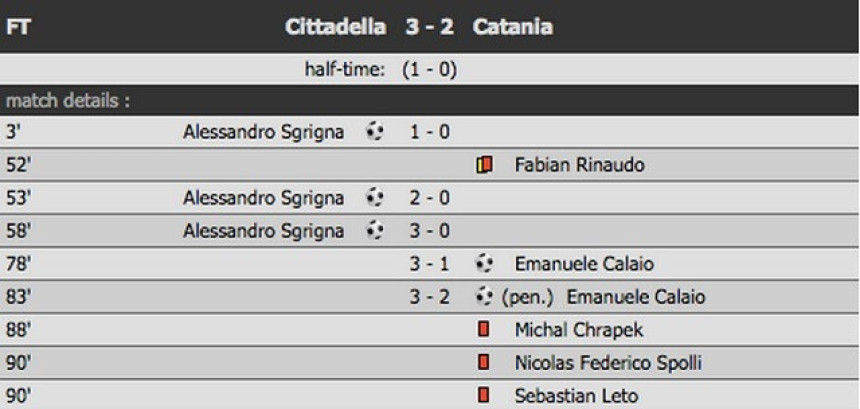Click the goal ball icon at 53'
The height and width of the screenshot is (409, 860).
click(x=375, y=197)
